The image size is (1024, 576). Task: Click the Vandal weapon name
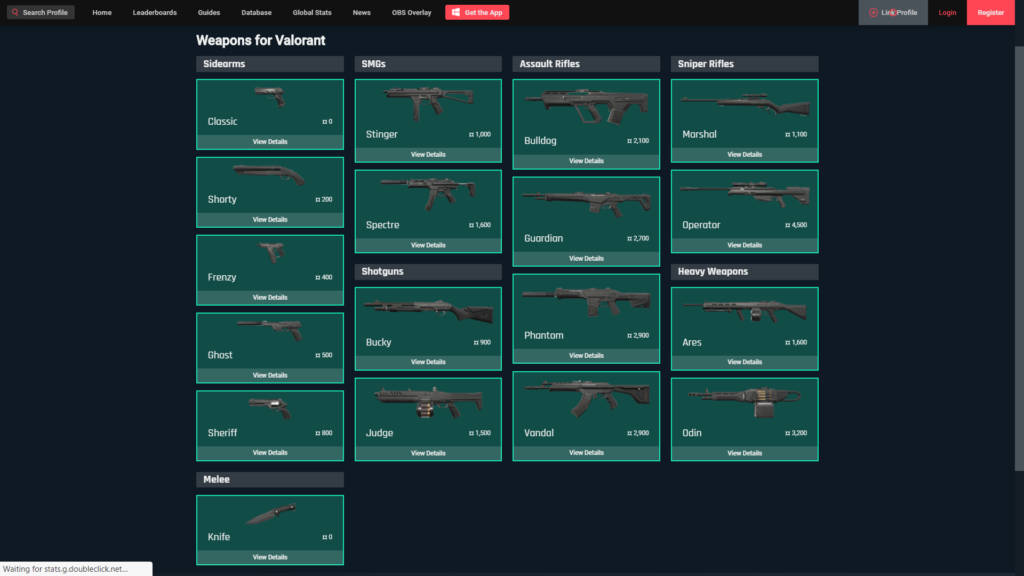[x=539, y=433]
